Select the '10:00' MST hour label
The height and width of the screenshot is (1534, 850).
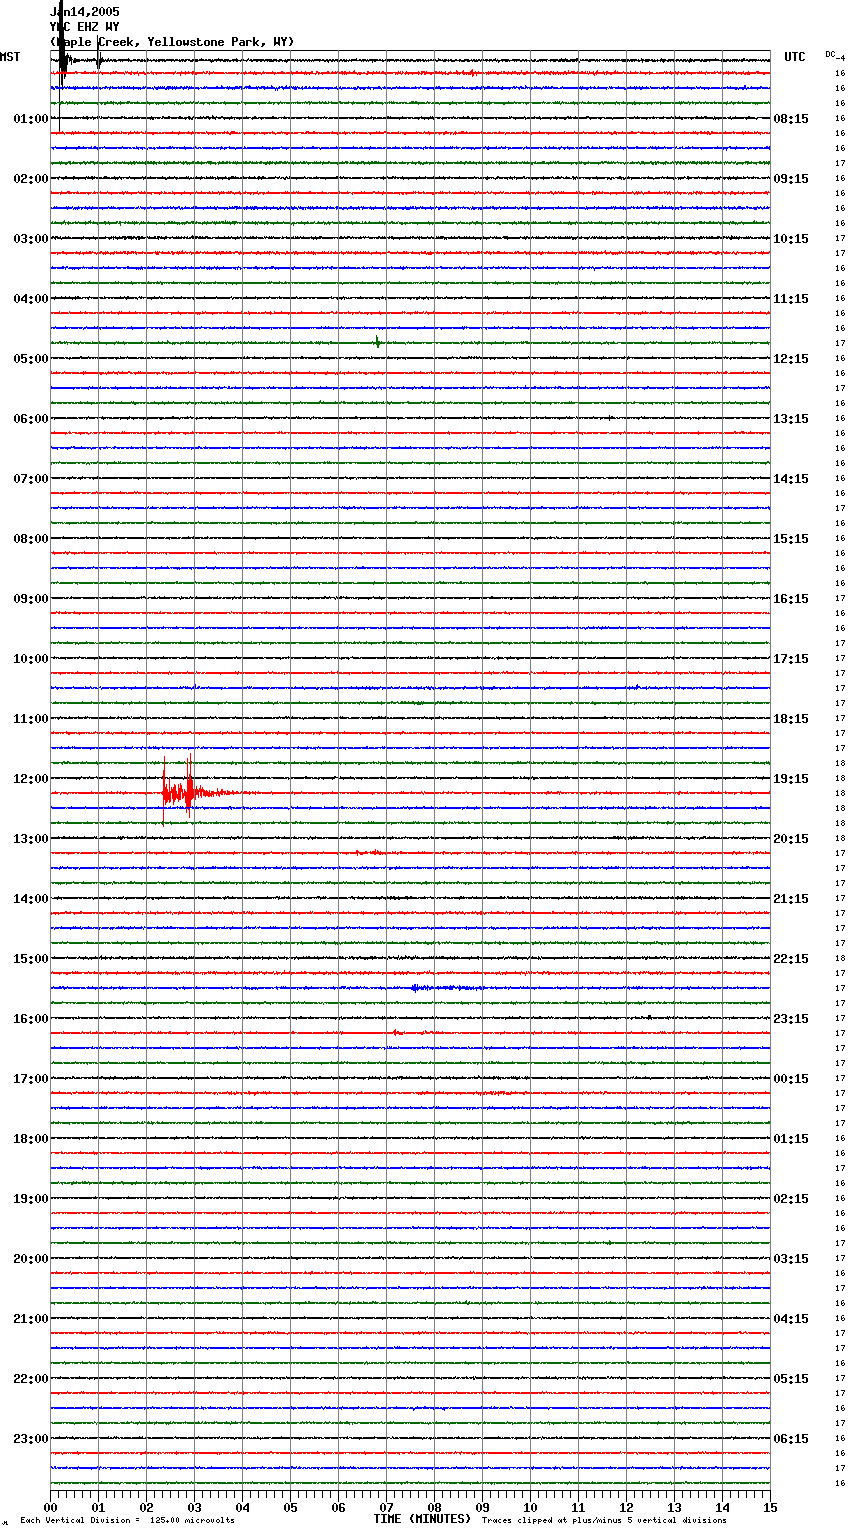click(31, 659)
